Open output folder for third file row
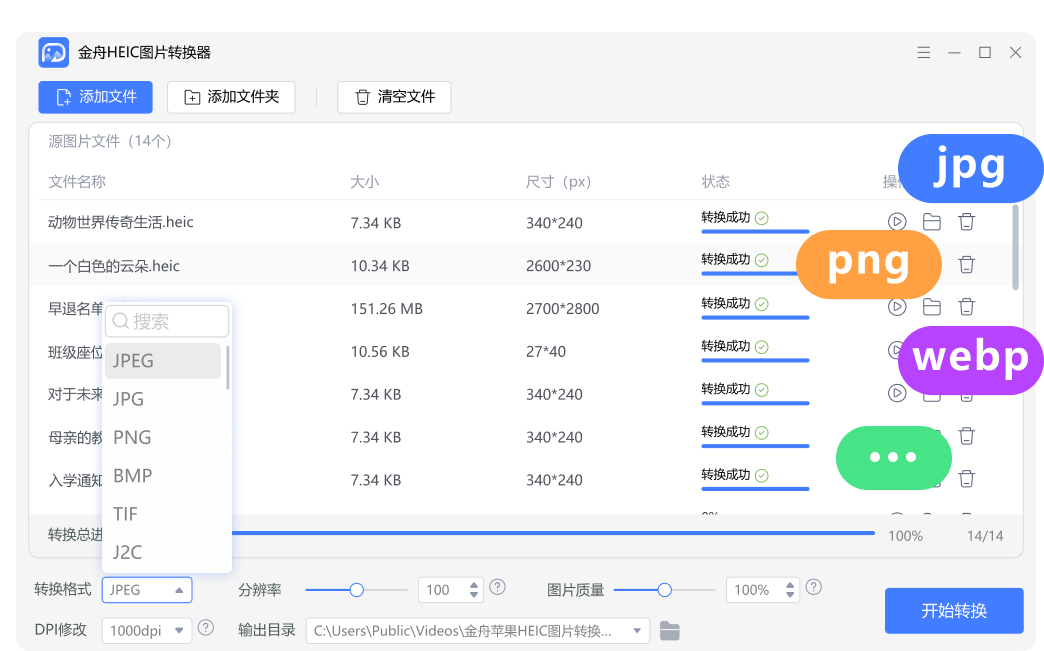 click(932, 307)
